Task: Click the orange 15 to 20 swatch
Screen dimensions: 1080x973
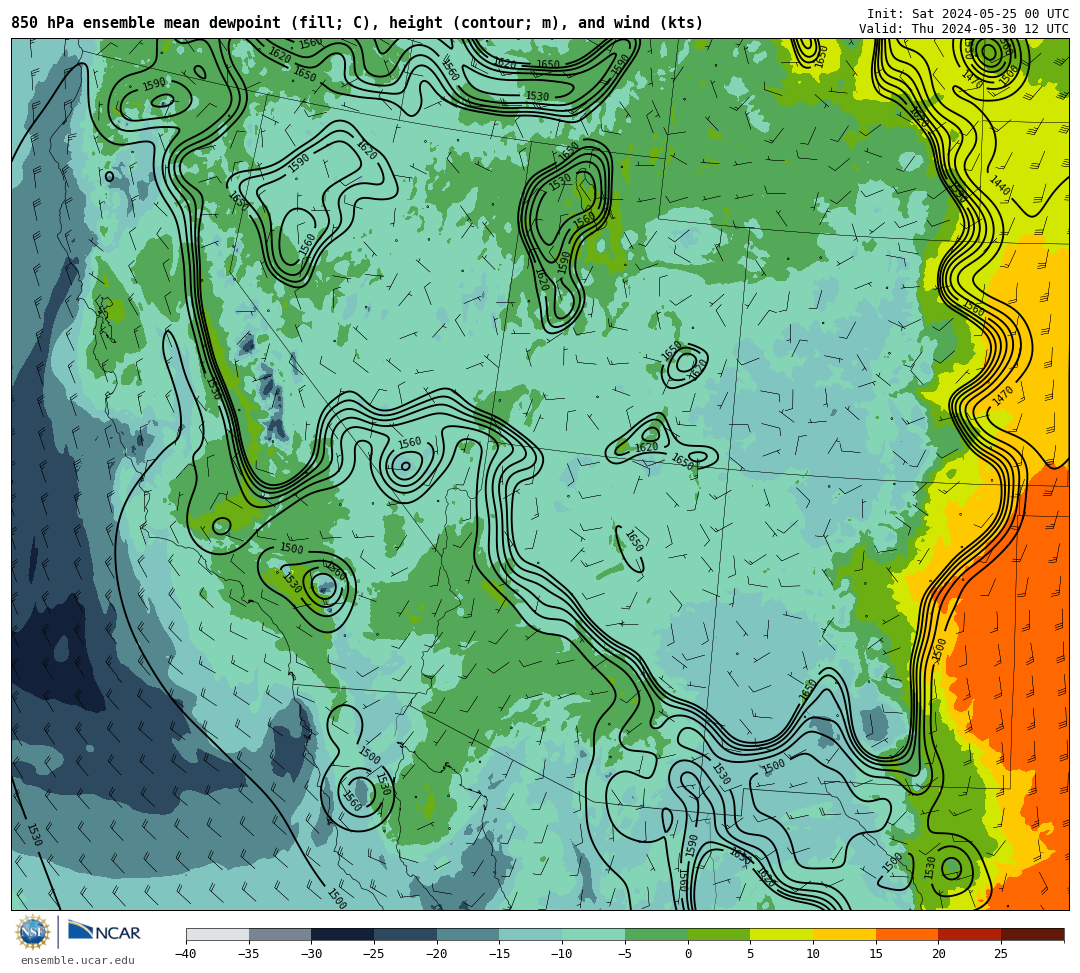Action: pos(907,934)
